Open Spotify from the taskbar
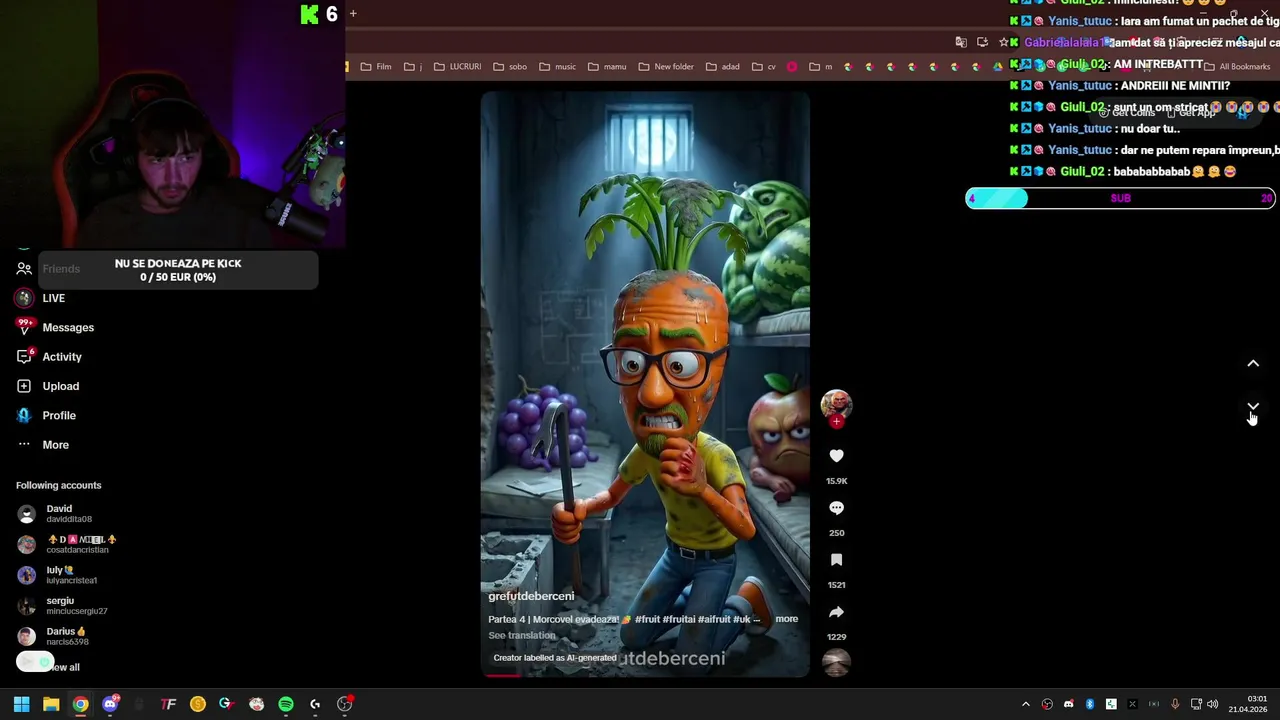The width and height of the screenshot is (1280, 720). click(x=286, y=704)
